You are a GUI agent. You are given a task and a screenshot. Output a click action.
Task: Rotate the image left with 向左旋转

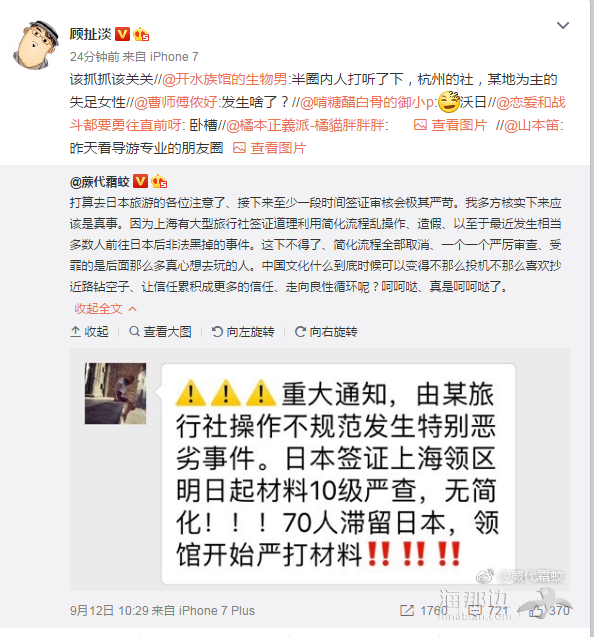pyautogui.click(x=243, y=332)
